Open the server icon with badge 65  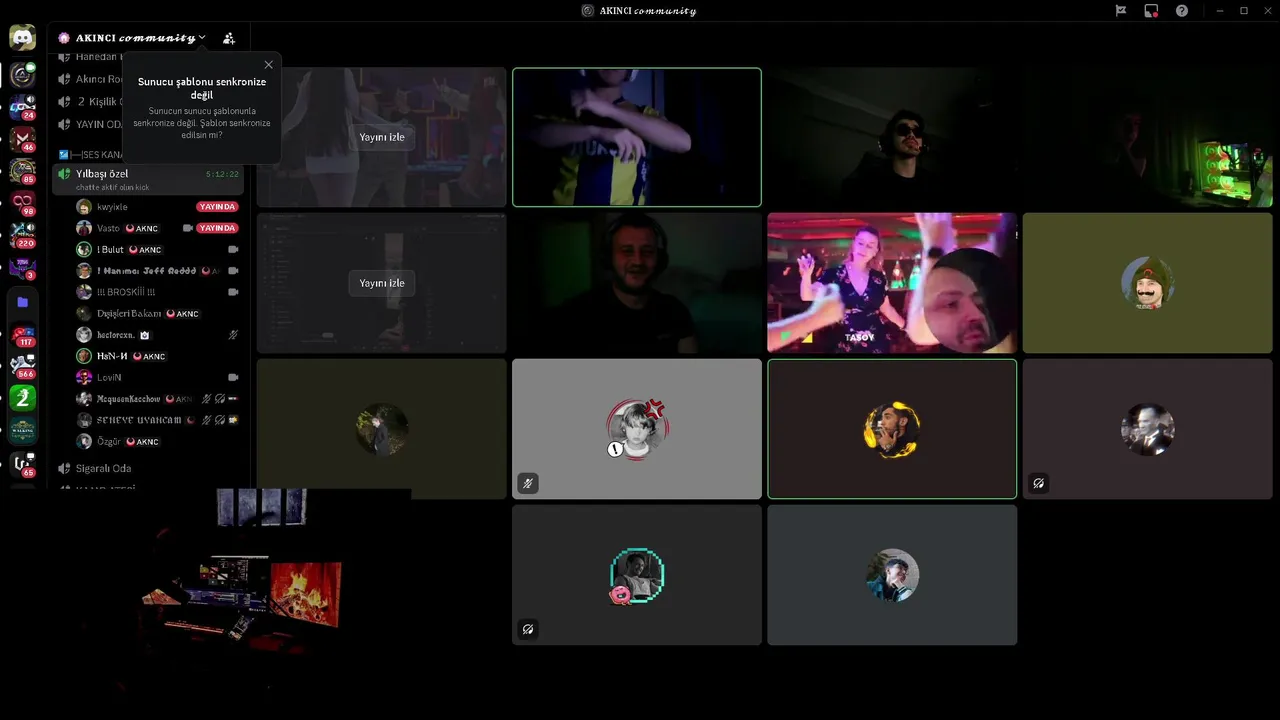22,463
